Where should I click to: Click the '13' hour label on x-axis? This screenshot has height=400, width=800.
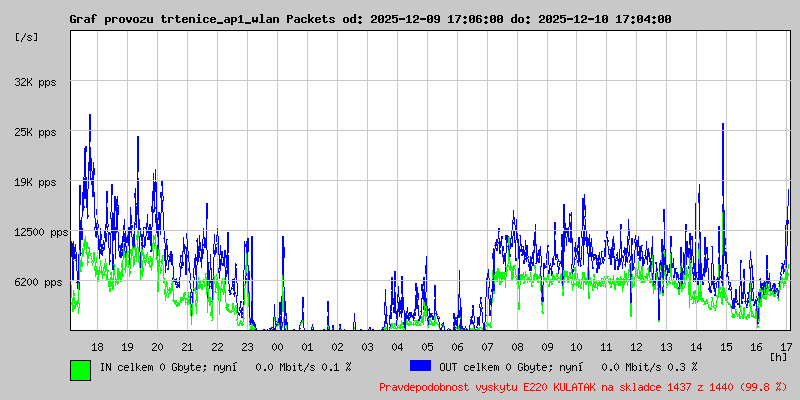click(666, 347)
